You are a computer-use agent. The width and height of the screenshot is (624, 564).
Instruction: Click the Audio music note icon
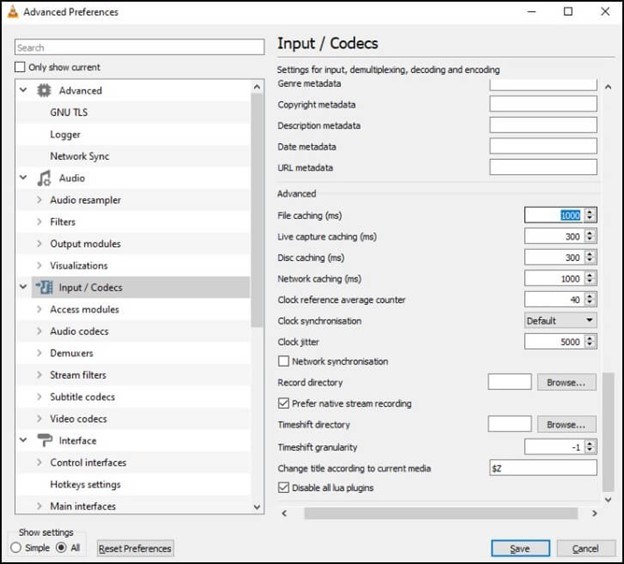coord(44,179)
